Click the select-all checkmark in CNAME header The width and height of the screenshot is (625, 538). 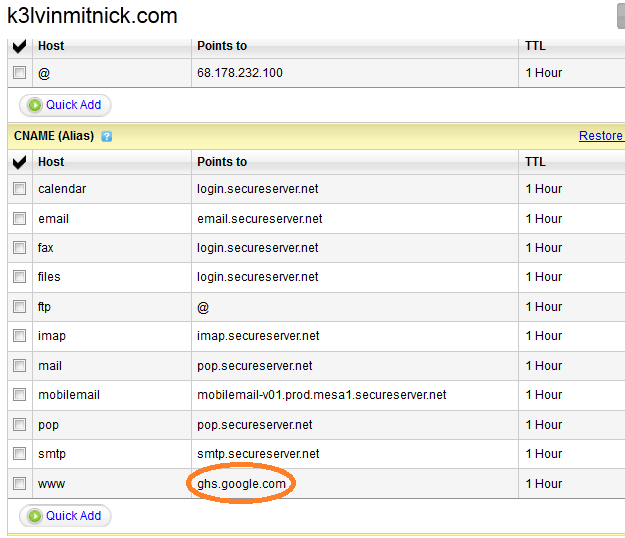(20, 162)
